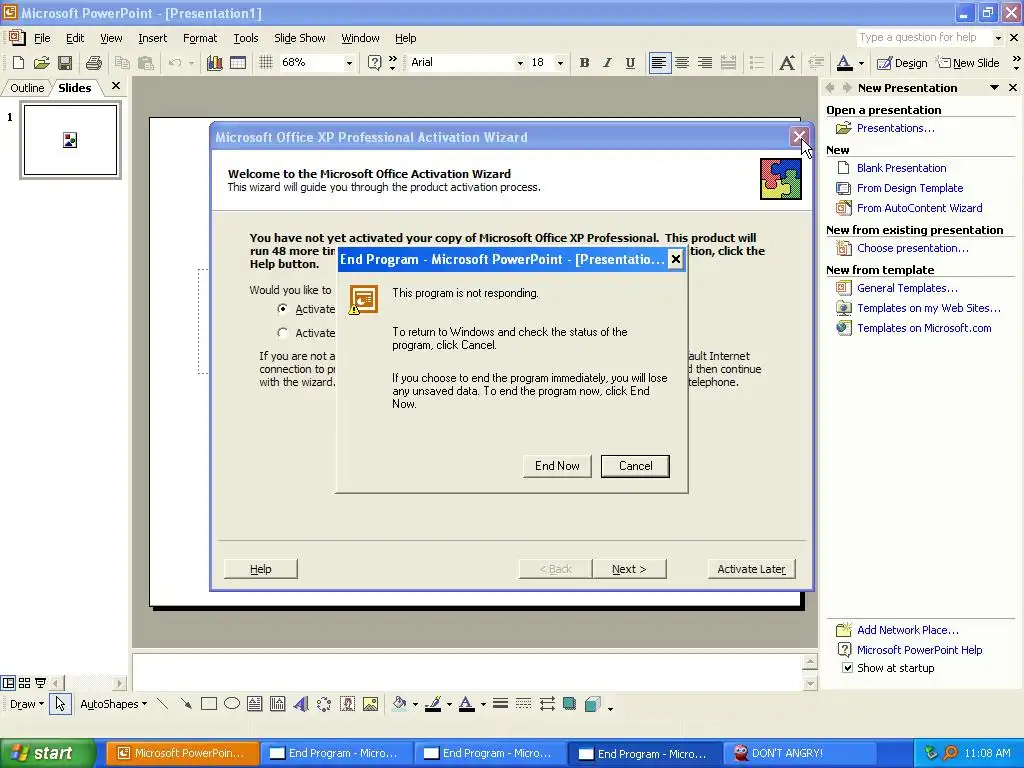Apply Bold formatting
Image resolution: width=1024 pixels, height=768 pixels.
coord(584,63)
